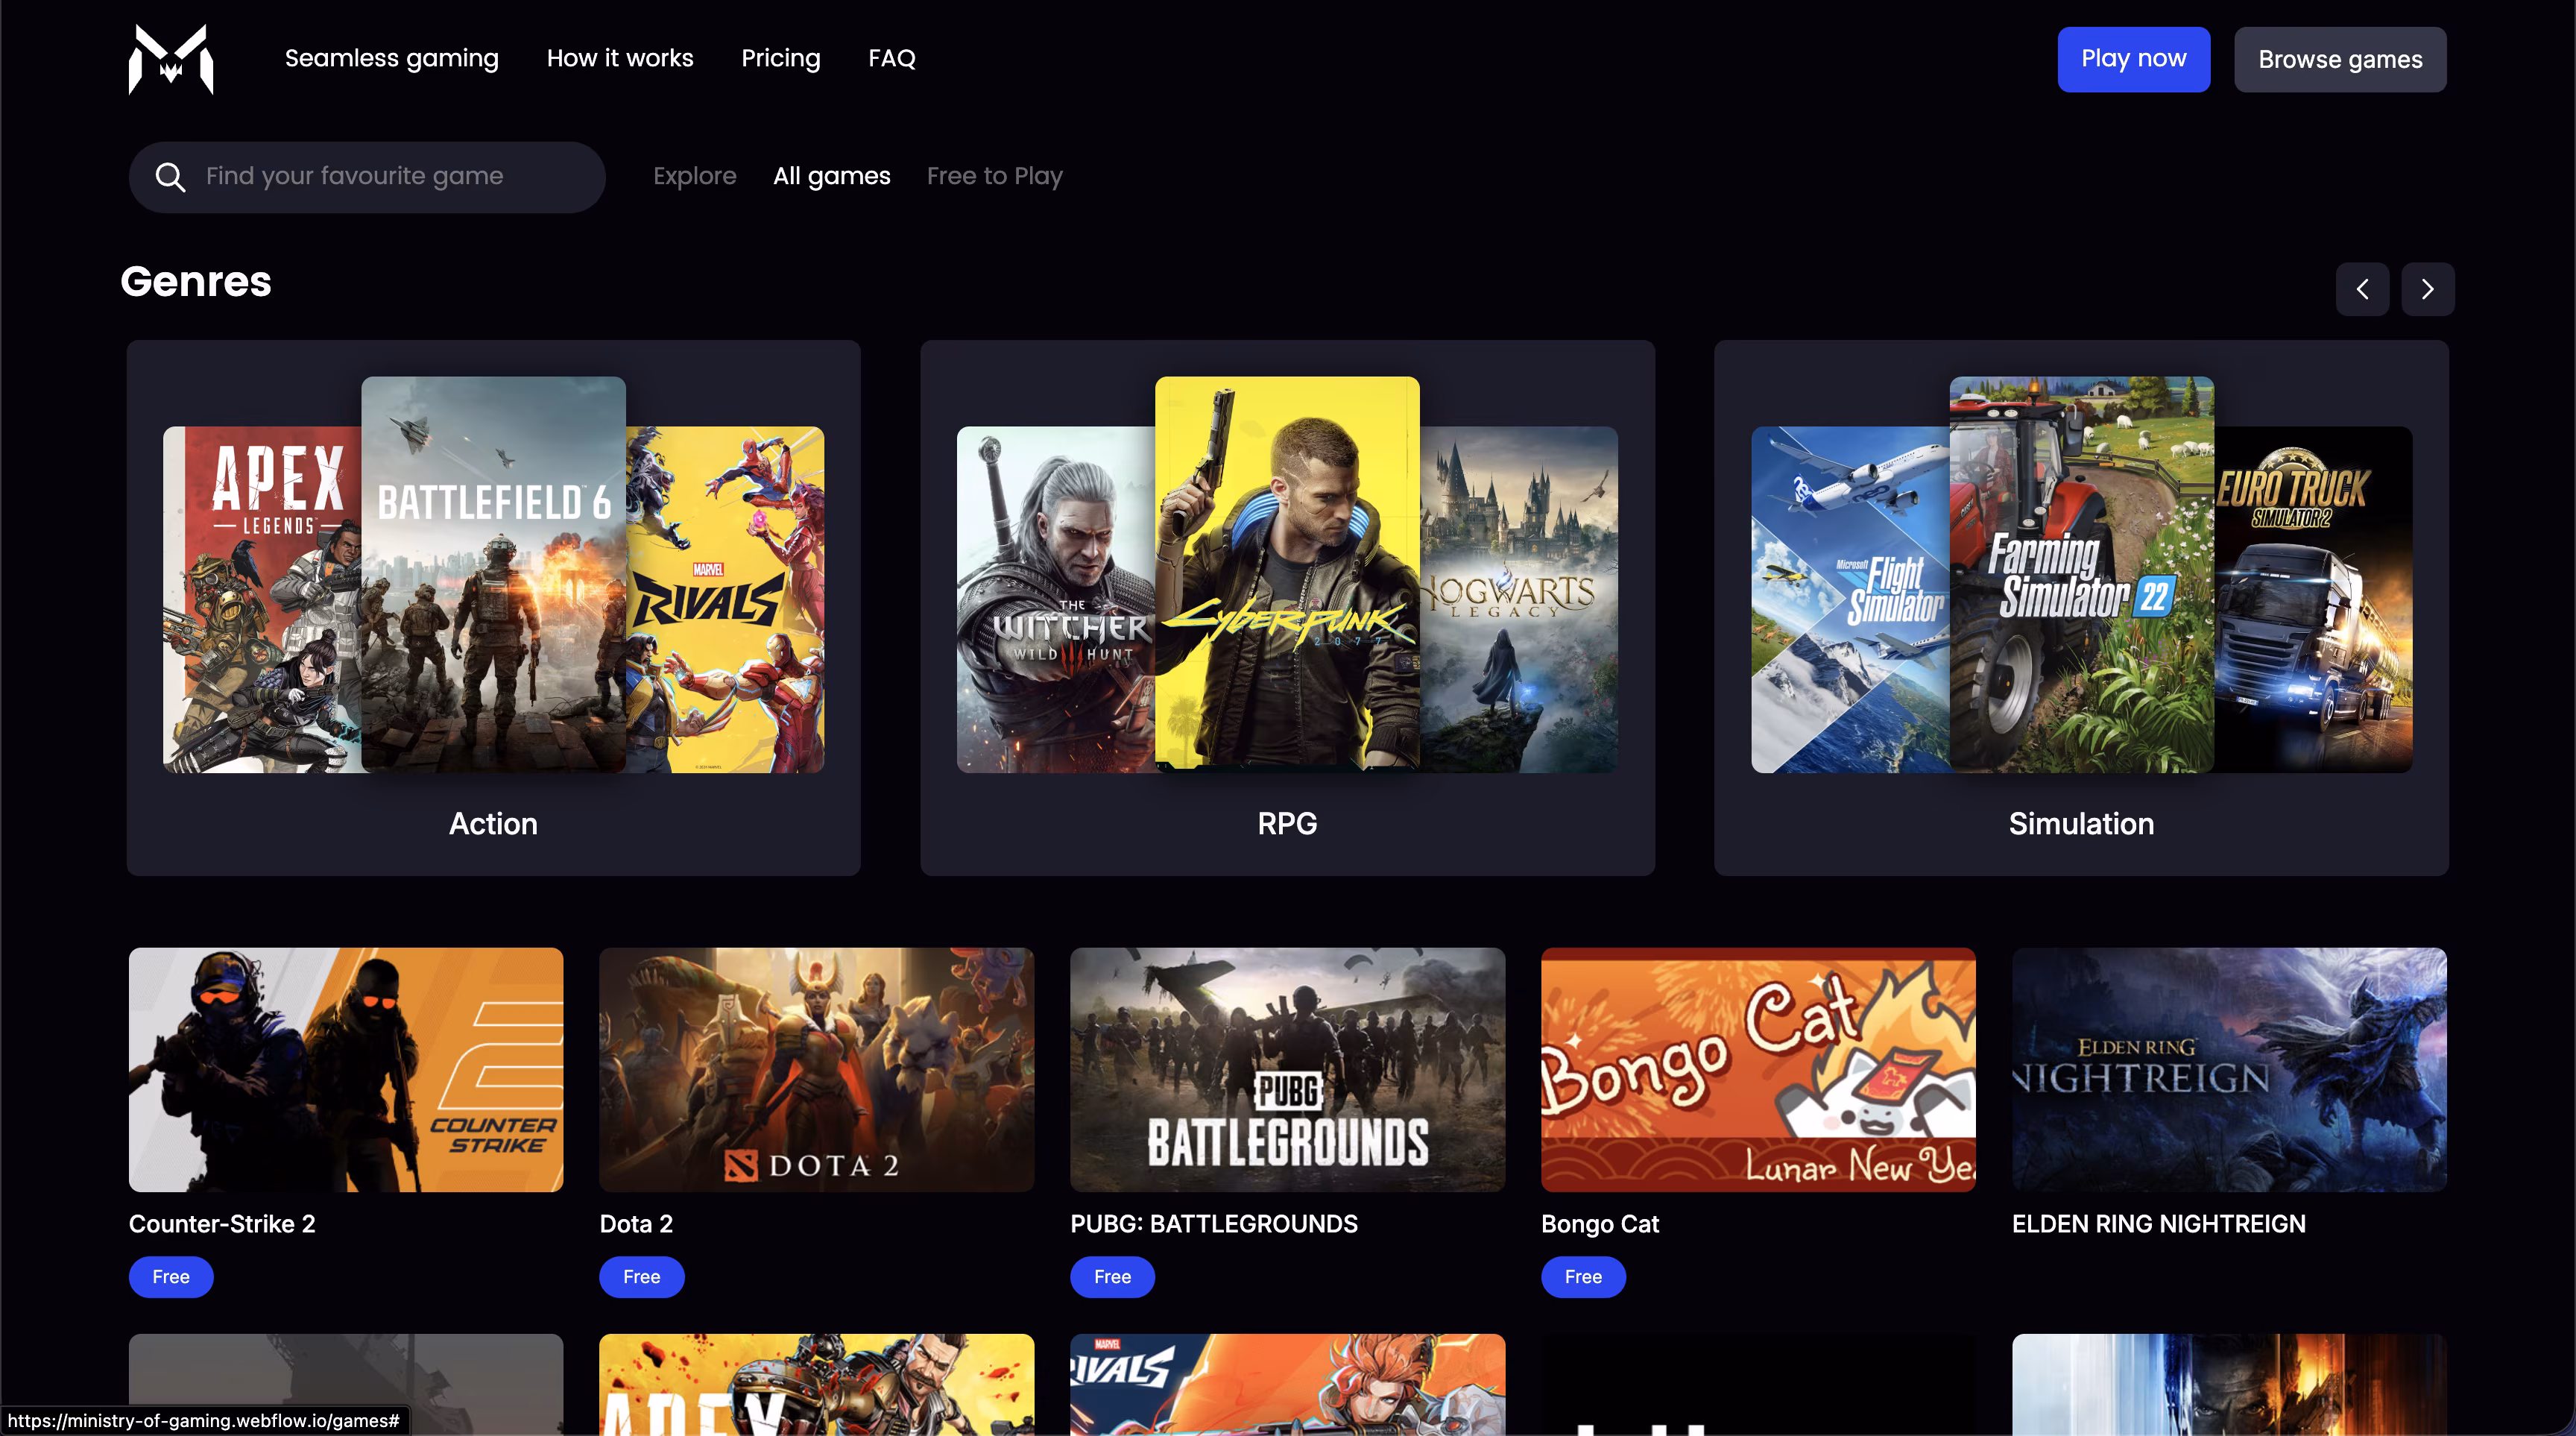Viewport: 2576px width, 1436px height.
Task: Click the Ministry of Gaming logo
Action: pyautogui.click(x=171, y=59)
